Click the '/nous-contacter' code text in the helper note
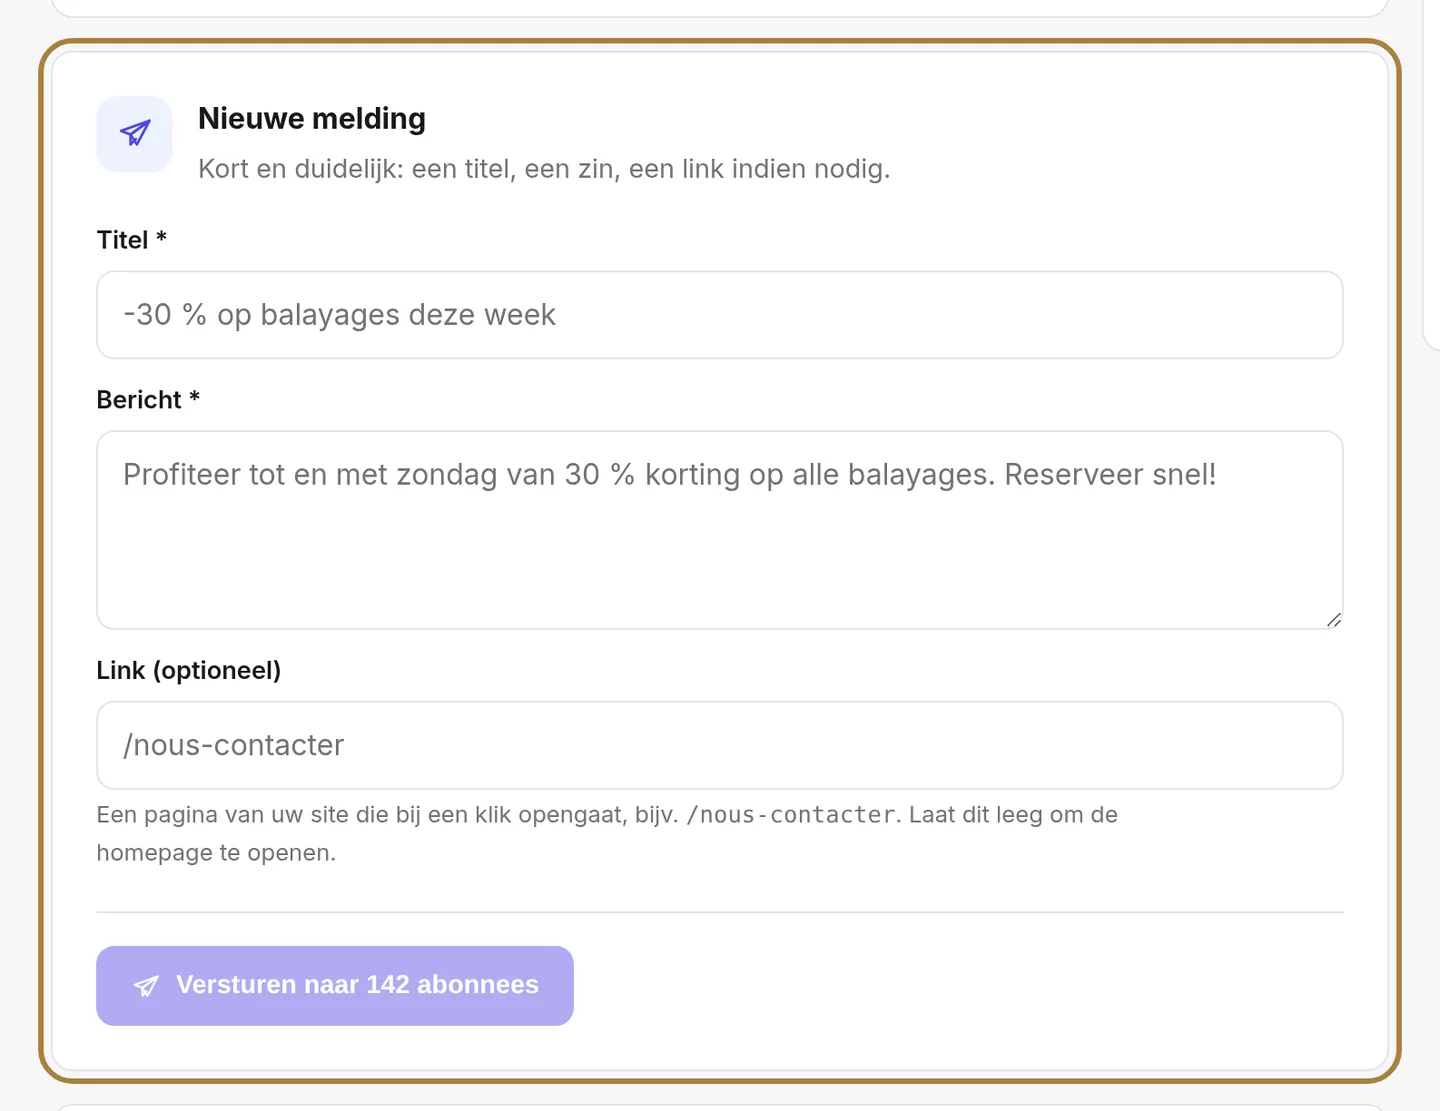This screenshot has width=1440, height=1111. 790,815
